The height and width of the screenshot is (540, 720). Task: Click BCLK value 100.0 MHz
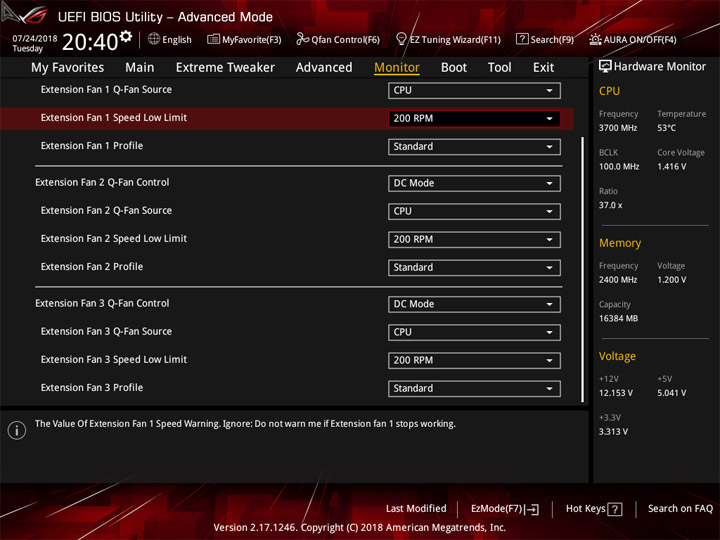coord(619,166)
